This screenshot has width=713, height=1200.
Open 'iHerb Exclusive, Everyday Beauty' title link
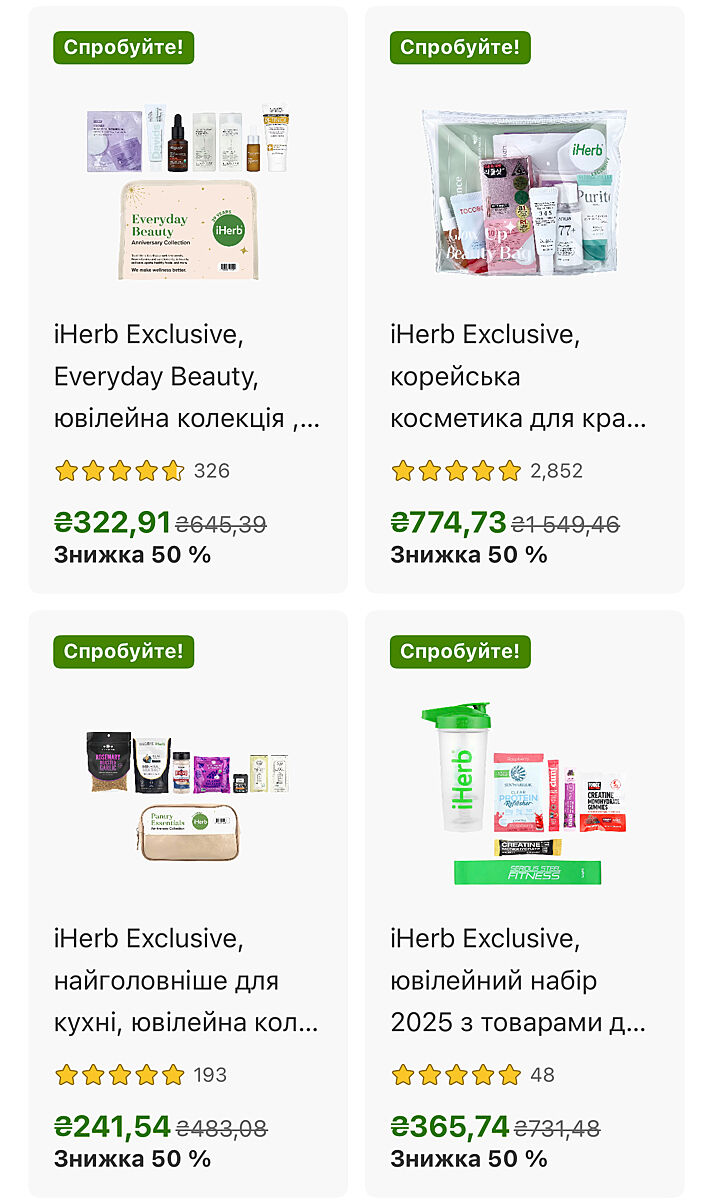(187, 377)
